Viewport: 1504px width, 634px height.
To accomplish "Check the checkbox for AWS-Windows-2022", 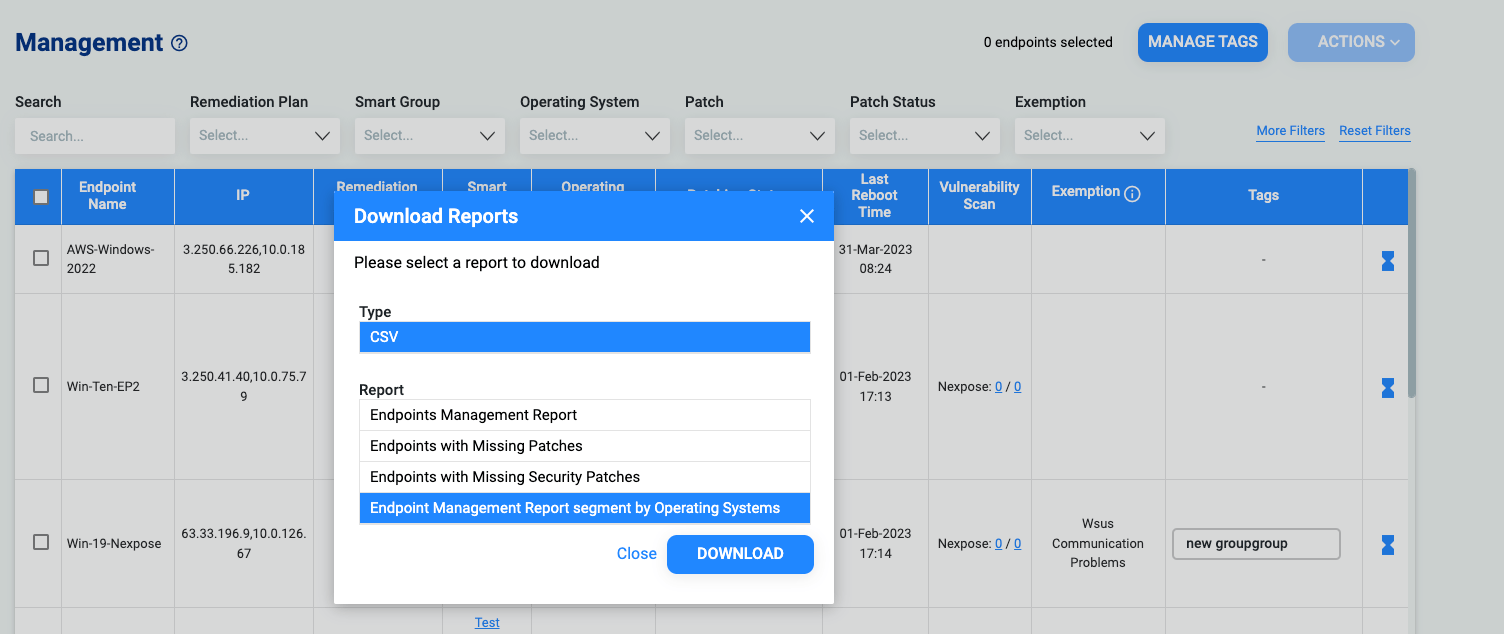I will pyautogui.click(x=40, y=257).
